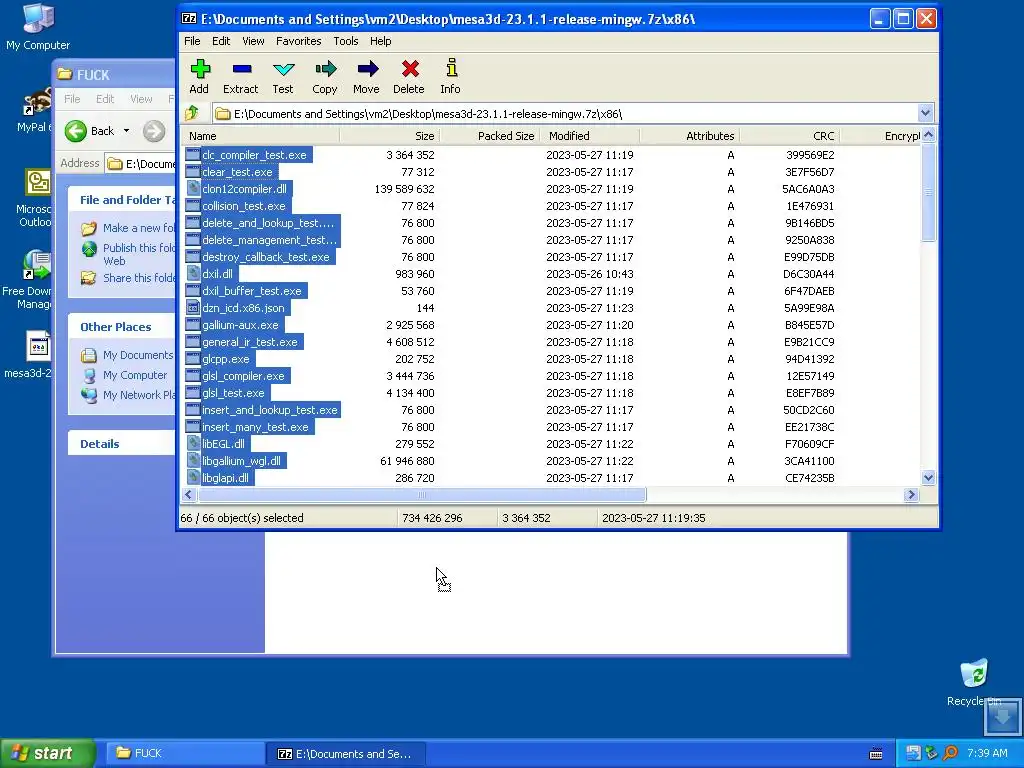Open My Computer link in Other Places

[x=135, y=375]
